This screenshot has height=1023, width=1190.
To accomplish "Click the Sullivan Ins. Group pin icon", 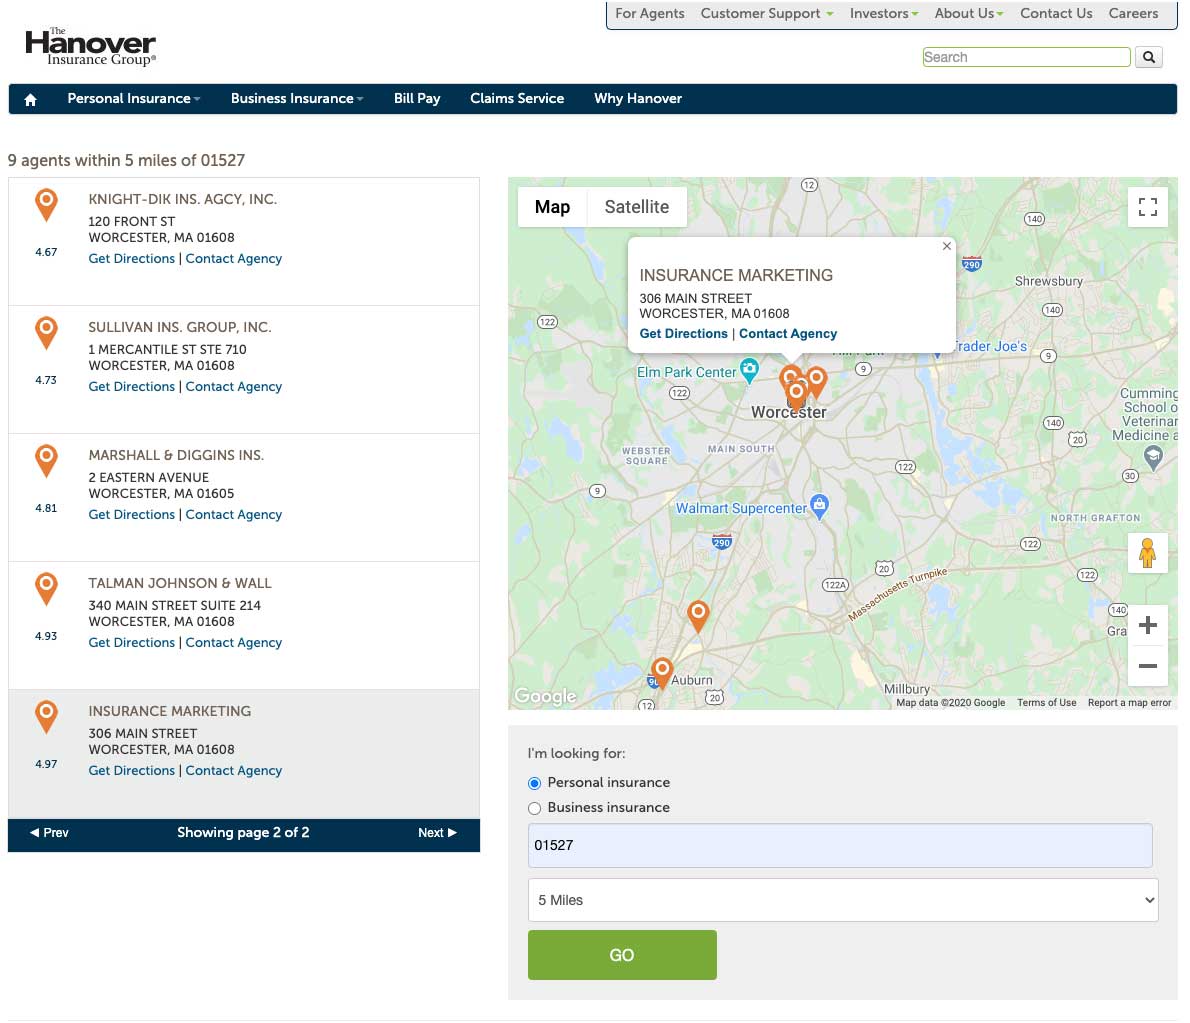I will tap(46, 333).
